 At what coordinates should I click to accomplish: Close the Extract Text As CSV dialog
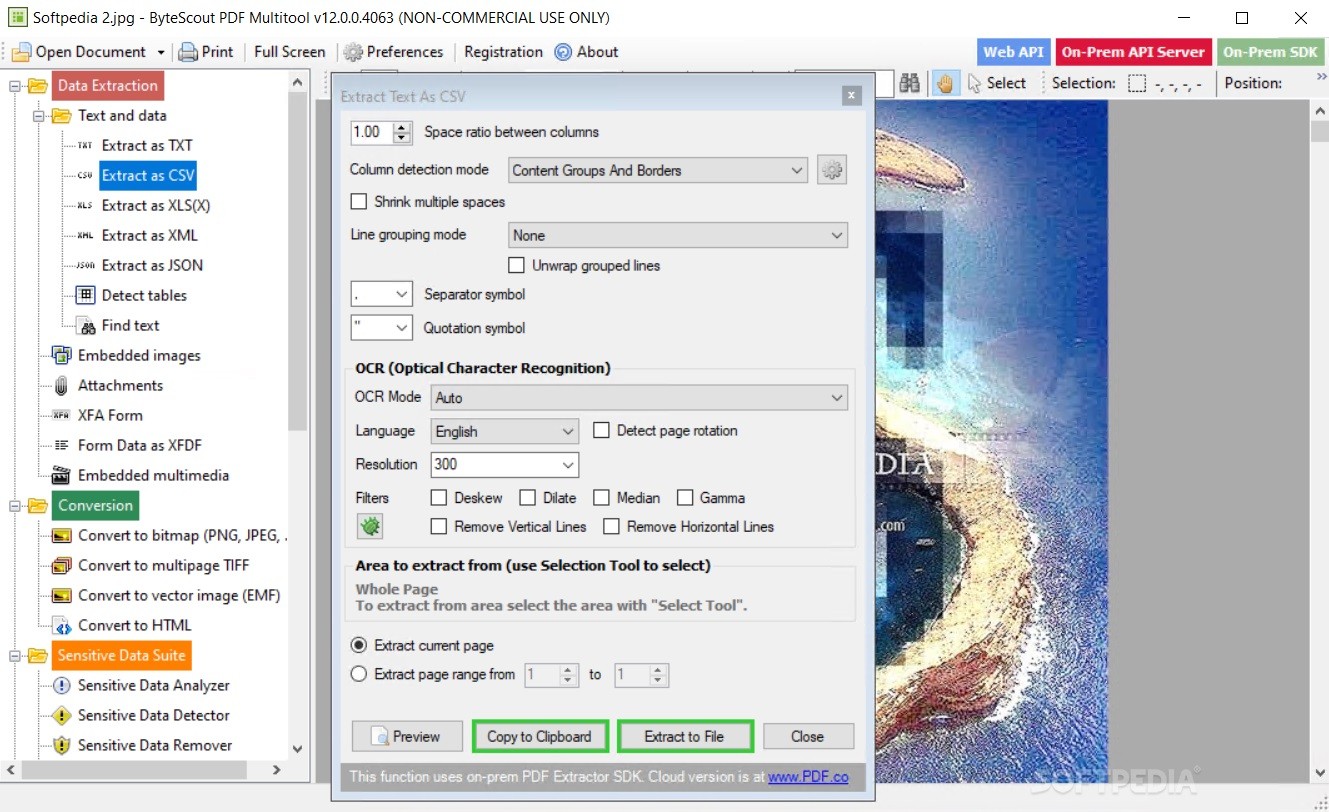point(851,96)
